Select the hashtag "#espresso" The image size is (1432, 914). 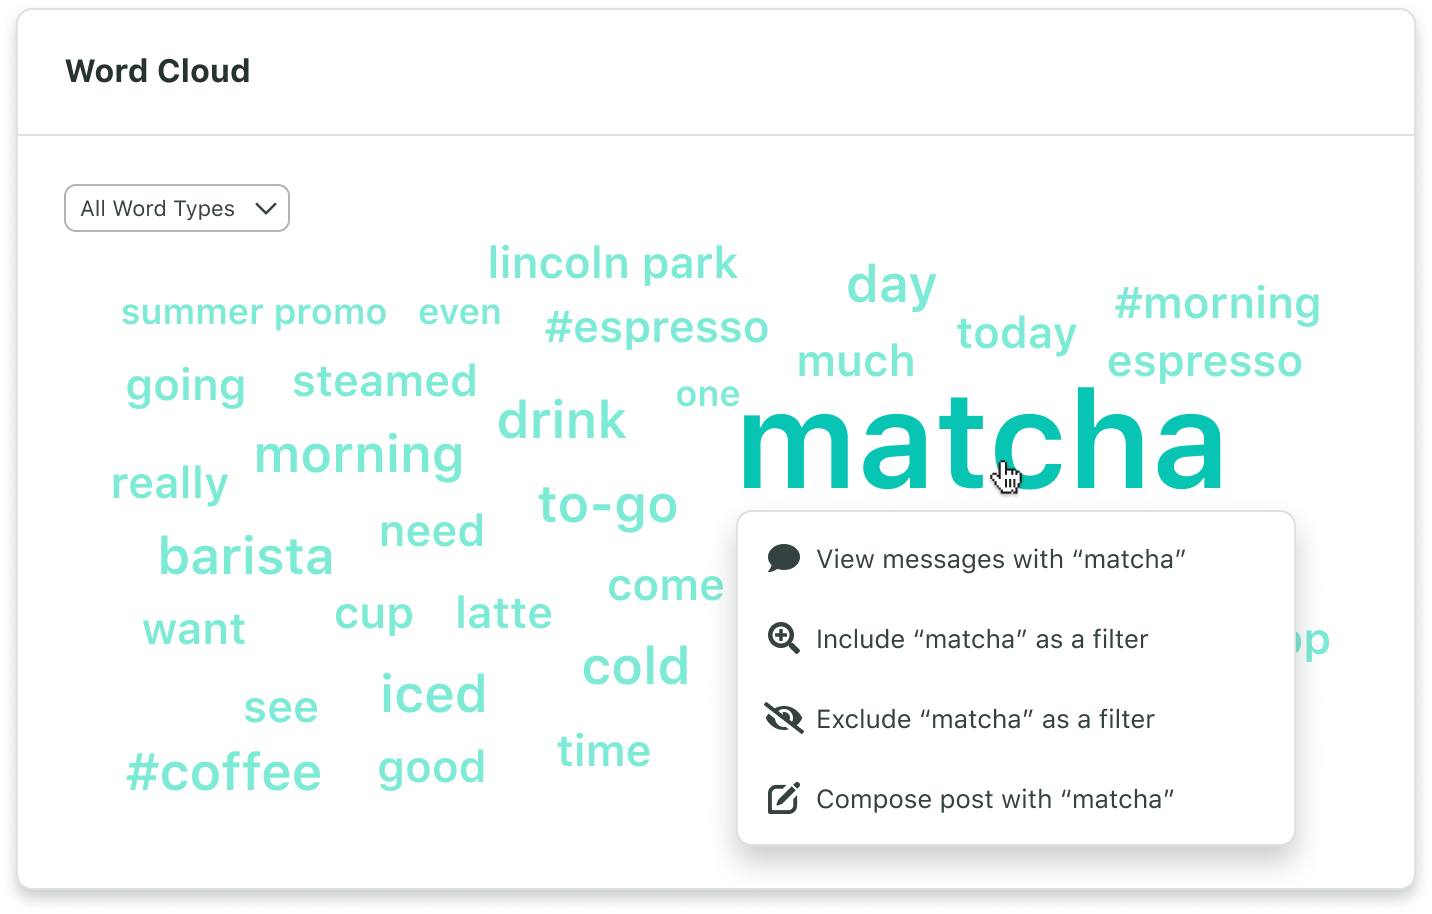(x=657, y=328)
